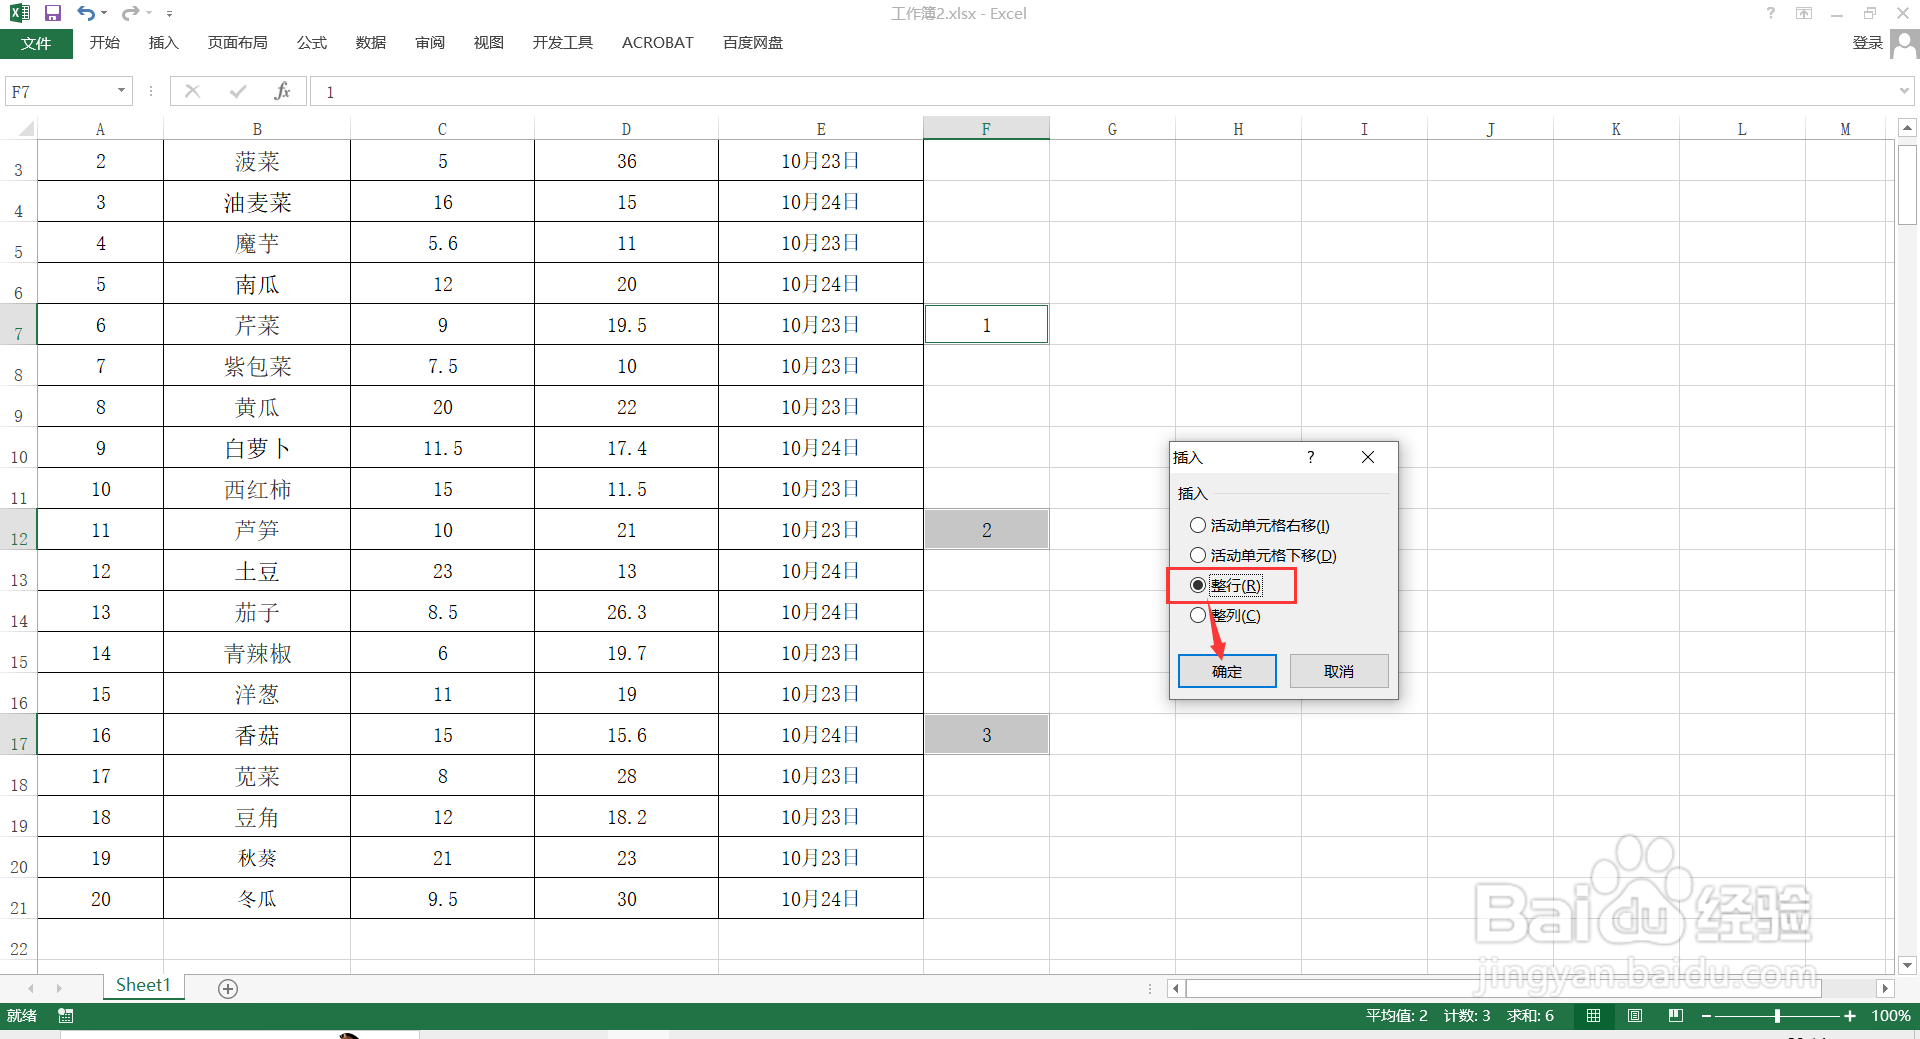Click the Undo arrow icon
Viewport: 1920px width, 1039px height.
pos(86,13)
